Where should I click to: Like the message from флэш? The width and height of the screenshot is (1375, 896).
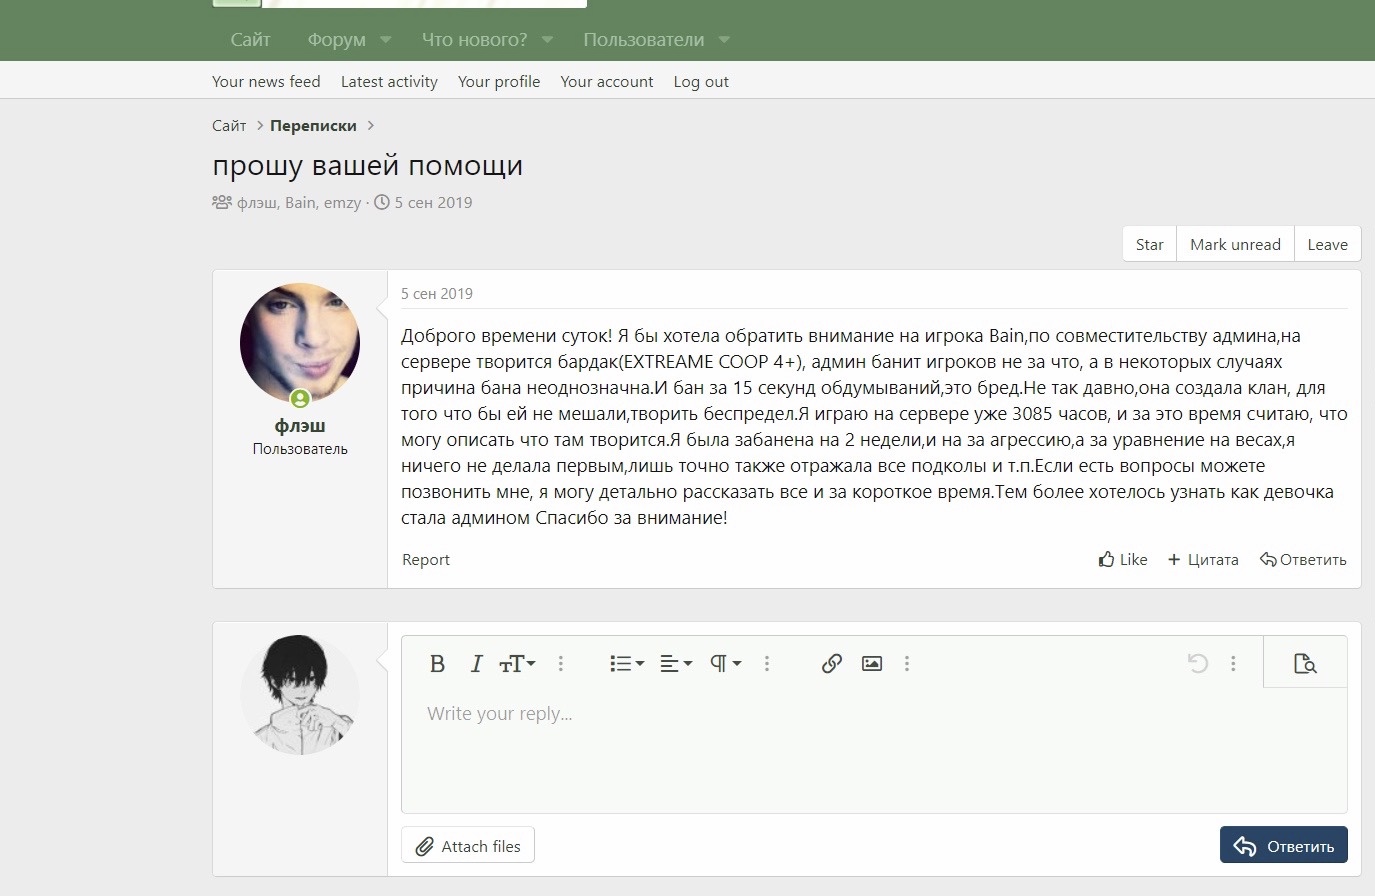pyautogui.click(x=1122, y=560)
